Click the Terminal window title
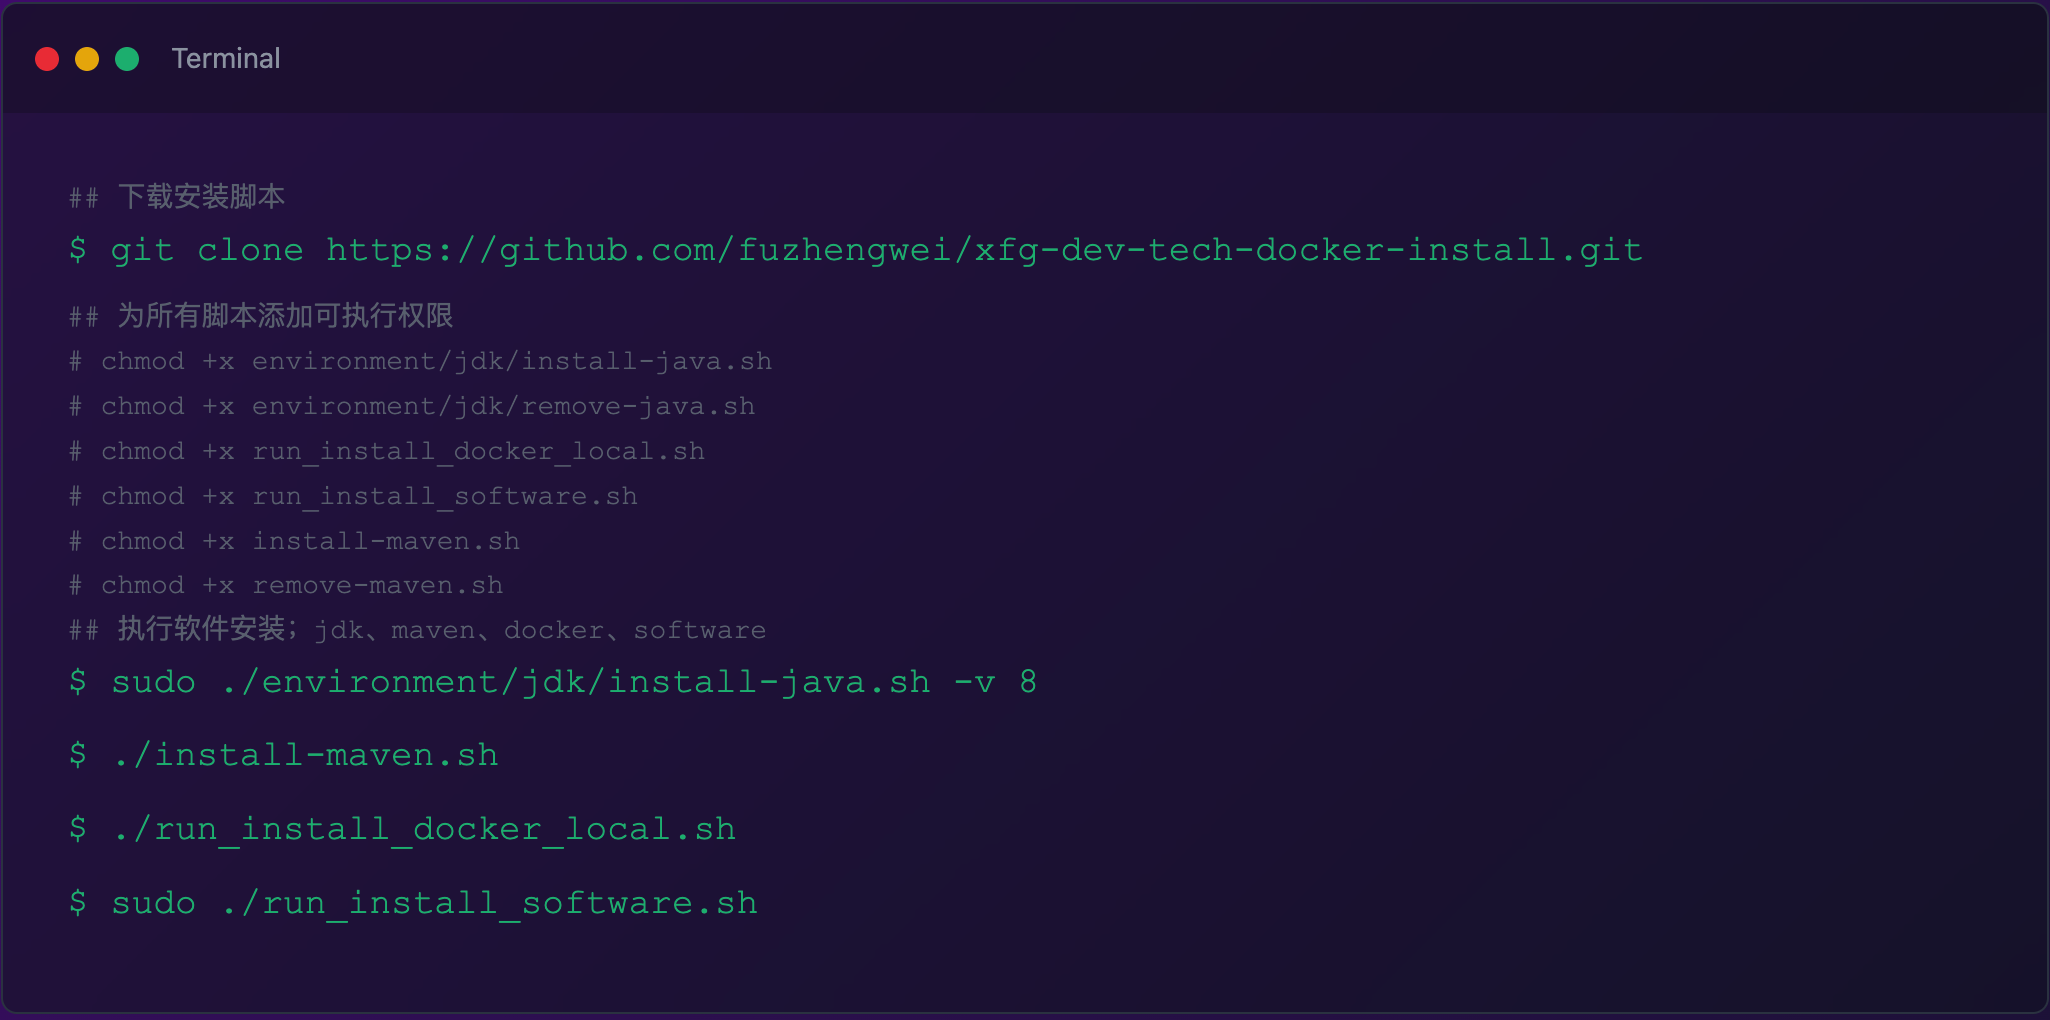This screenshot has width=2050, height=1020. [x=226, y=59]
